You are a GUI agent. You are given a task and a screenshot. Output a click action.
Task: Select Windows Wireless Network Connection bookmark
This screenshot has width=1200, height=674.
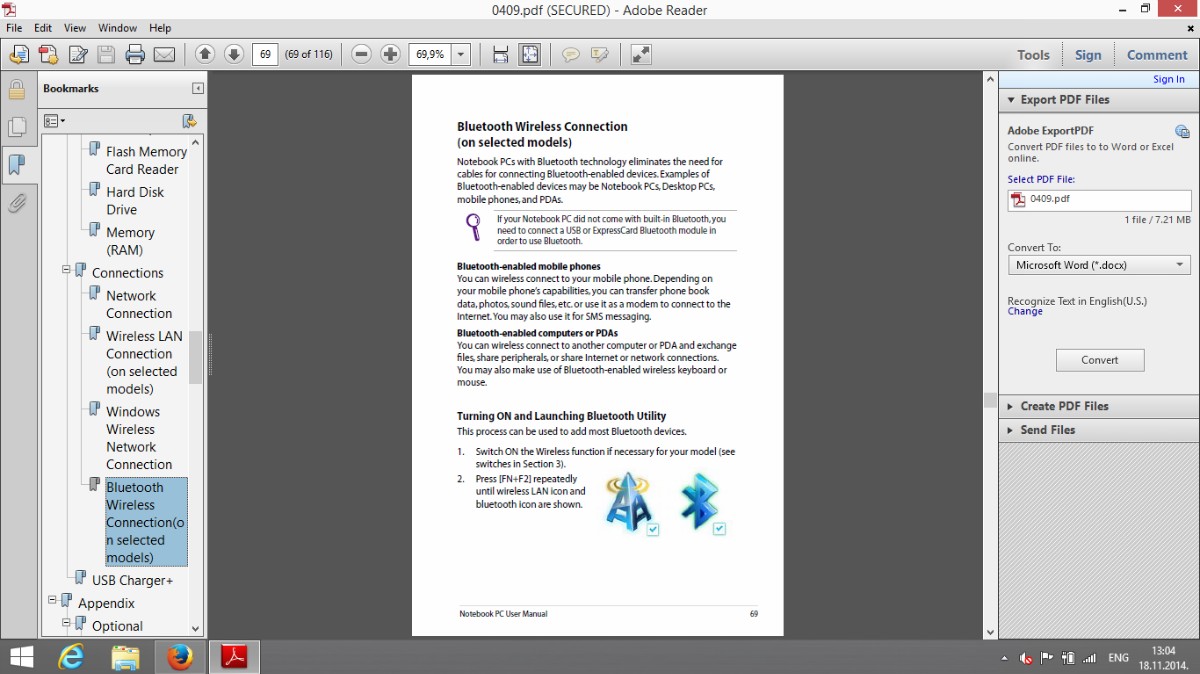point(139,438)
